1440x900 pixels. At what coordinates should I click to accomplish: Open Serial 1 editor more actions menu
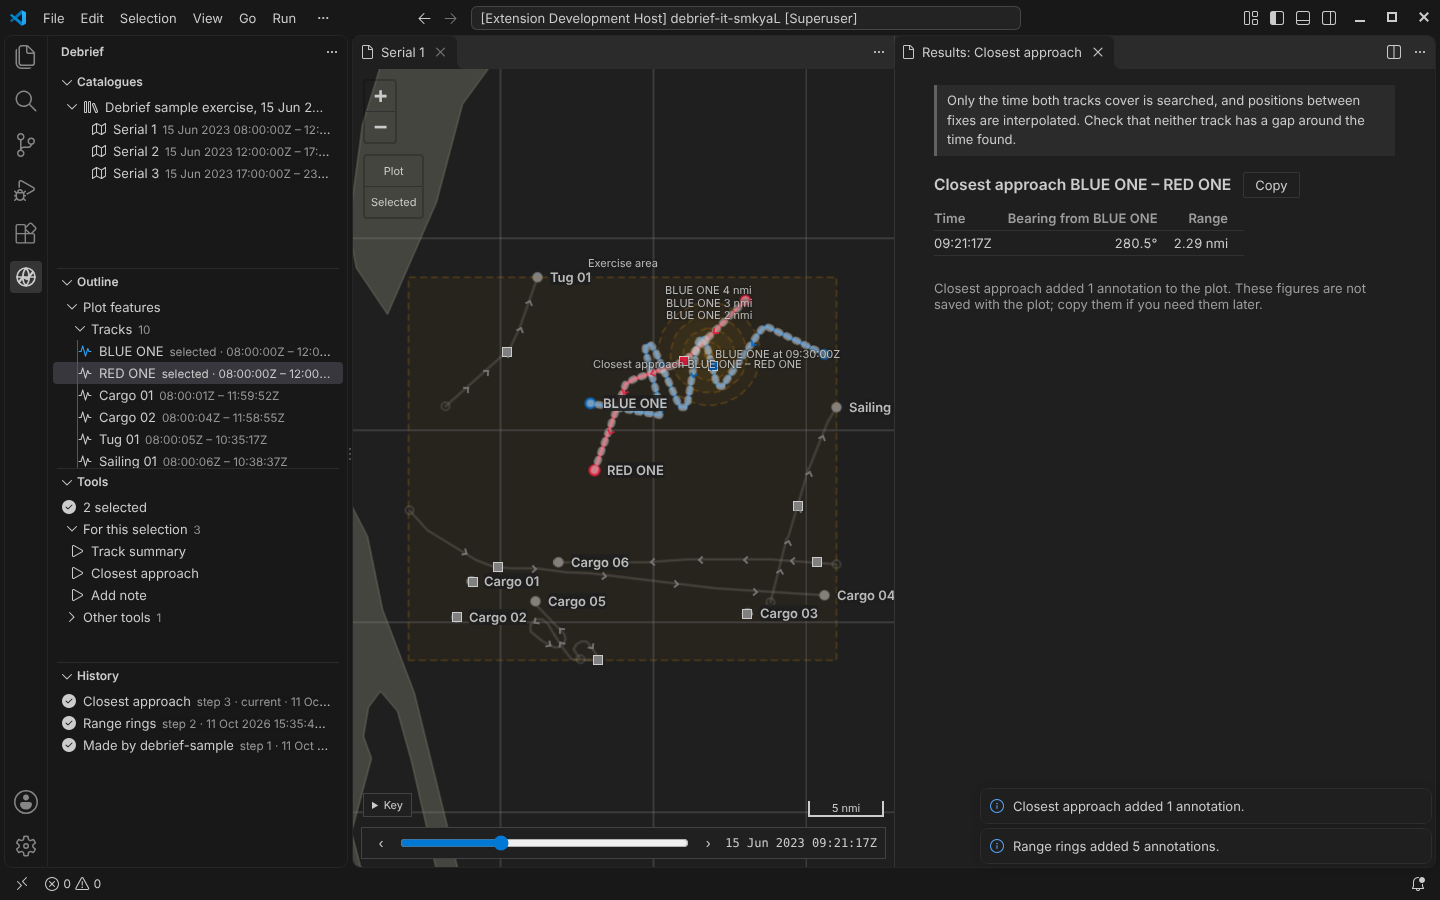pyautogui.click(x=879, y=52)
